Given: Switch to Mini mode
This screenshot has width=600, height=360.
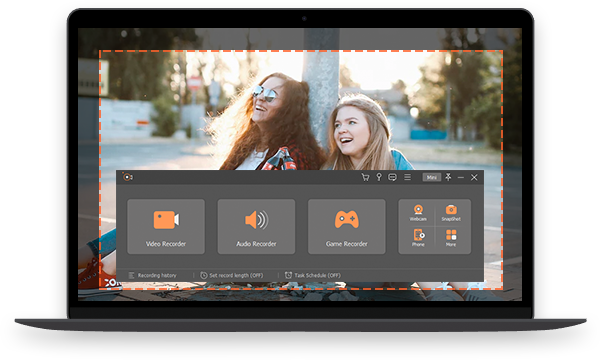Looking at the screenshot, I should coord(432,177).
